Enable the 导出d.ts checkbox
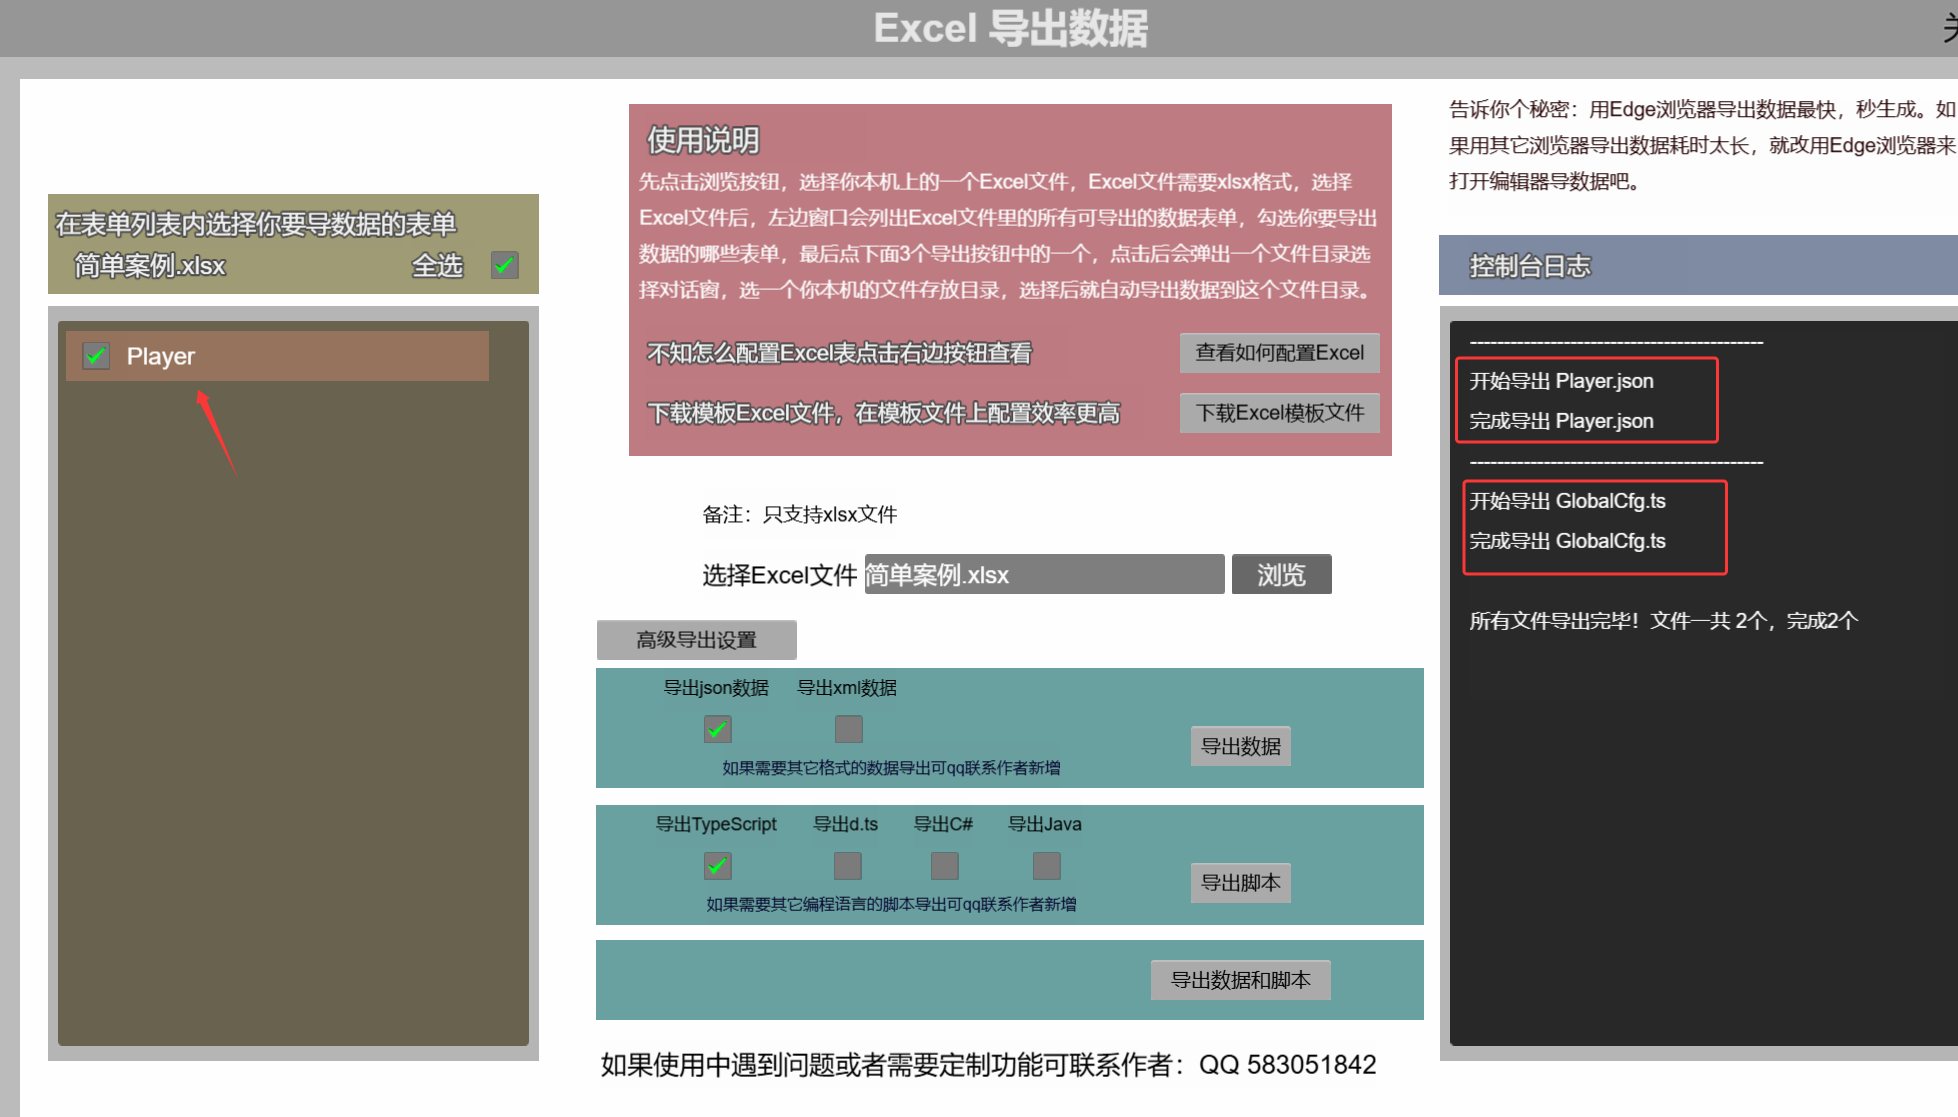The image size is (1958, 1117). (x=847, y=866)
